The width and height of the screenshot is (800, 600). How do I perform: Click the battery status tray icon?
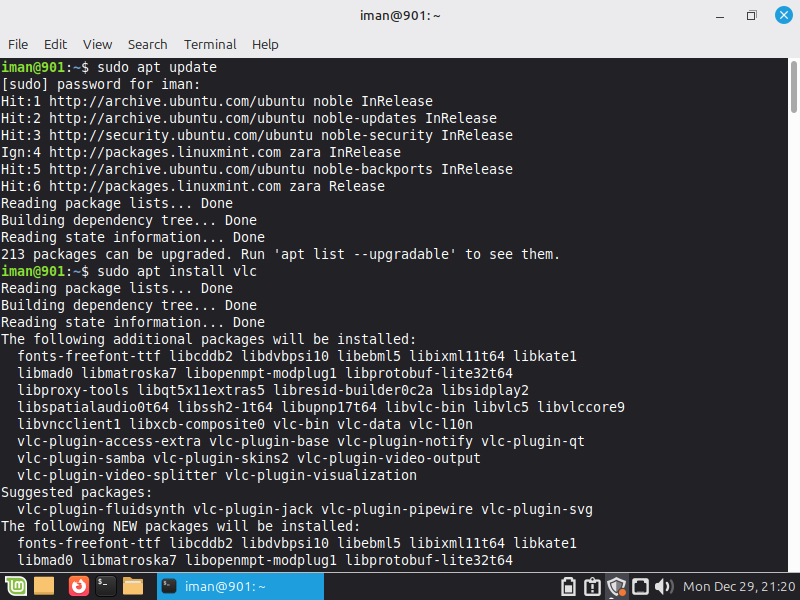(570, 586)
